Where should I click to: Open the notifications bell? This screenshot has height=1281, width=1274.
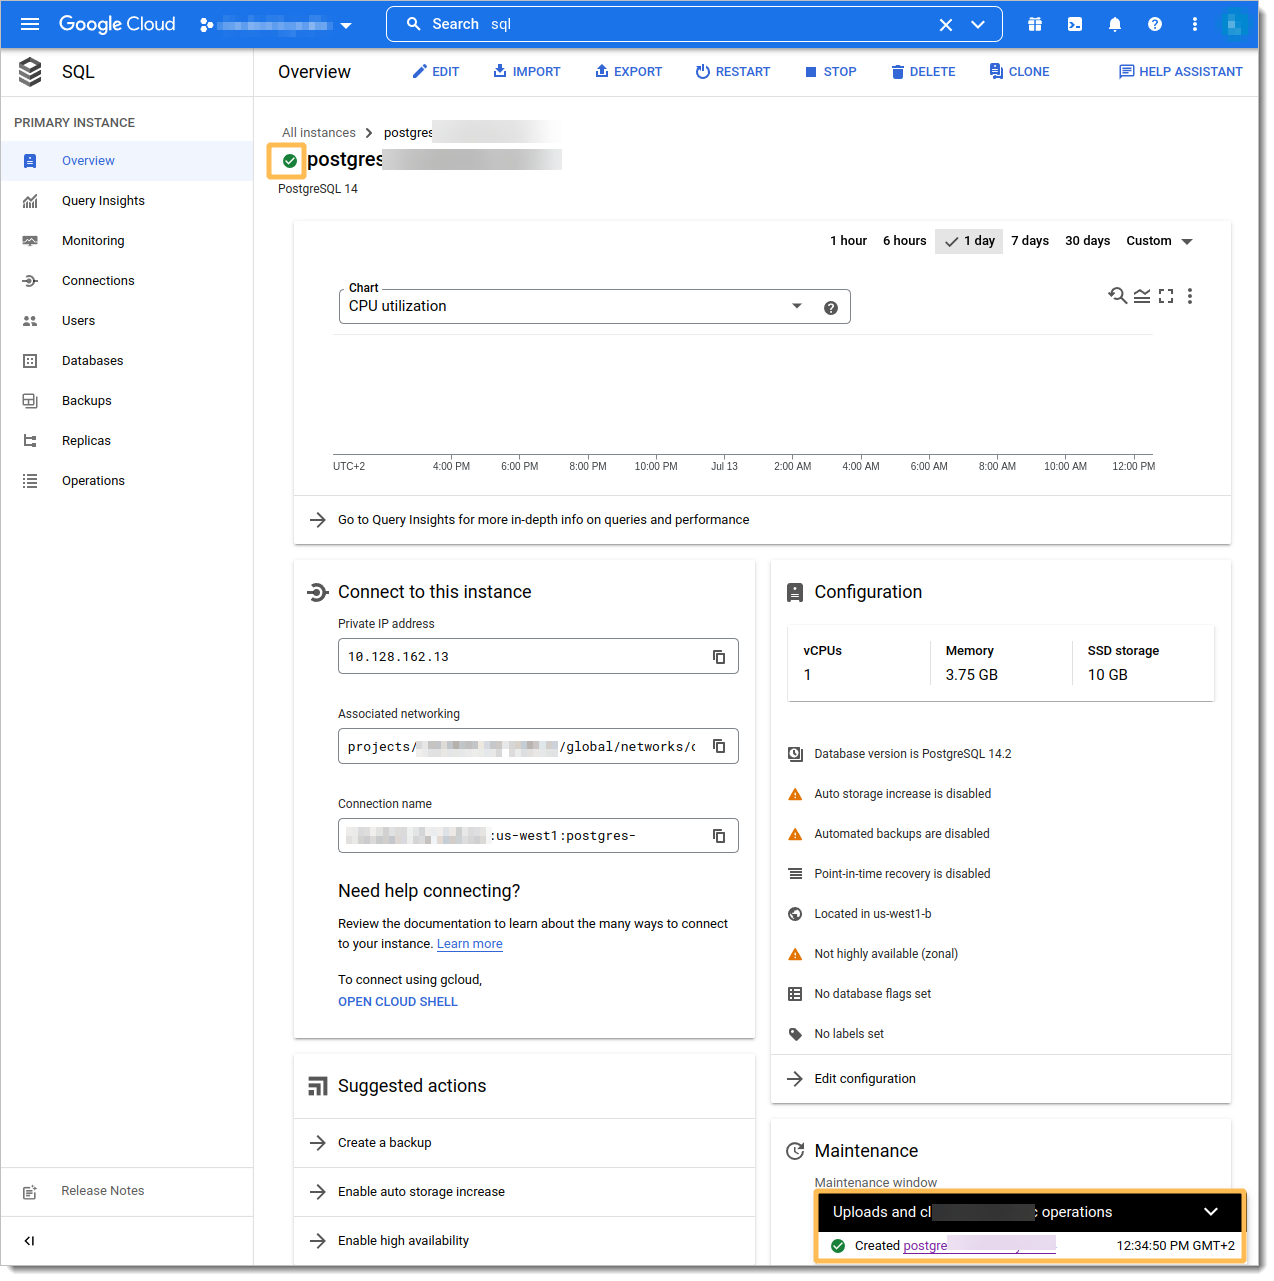[x=1115, y=24]
